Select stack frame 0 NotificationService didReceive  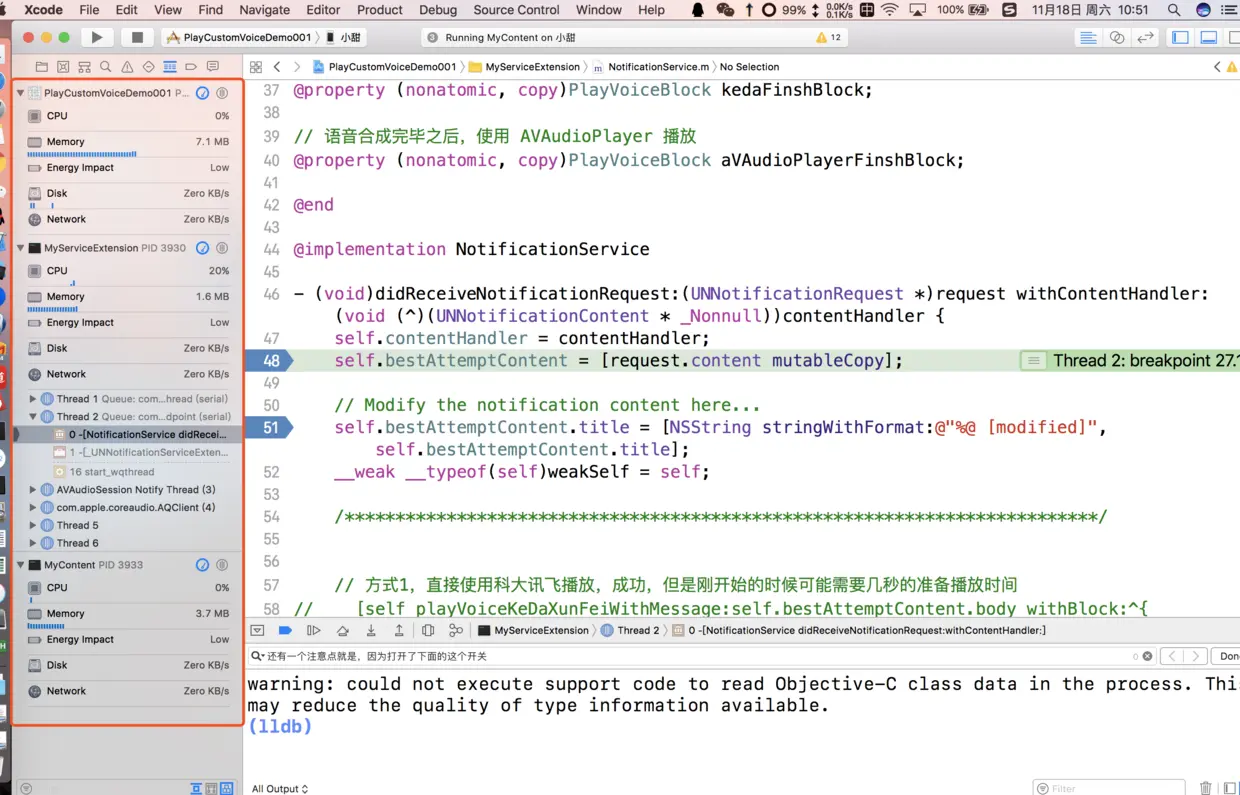coord(140,434)
